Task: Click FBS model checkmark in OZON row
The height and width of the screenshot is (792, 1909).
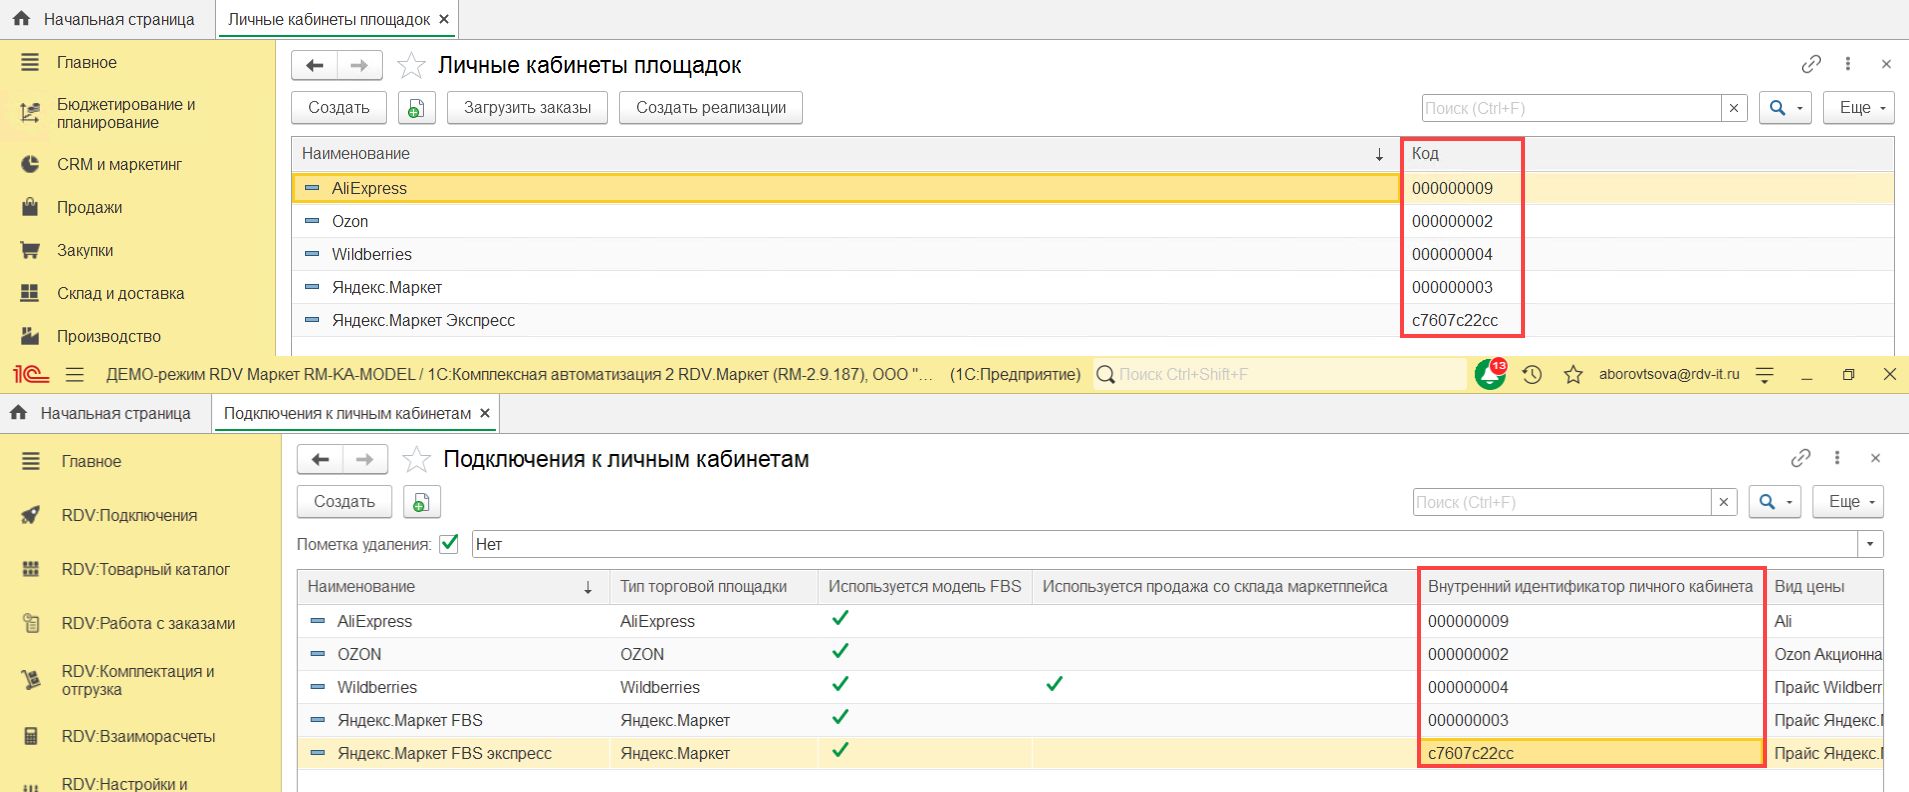Action: [840, 652]
